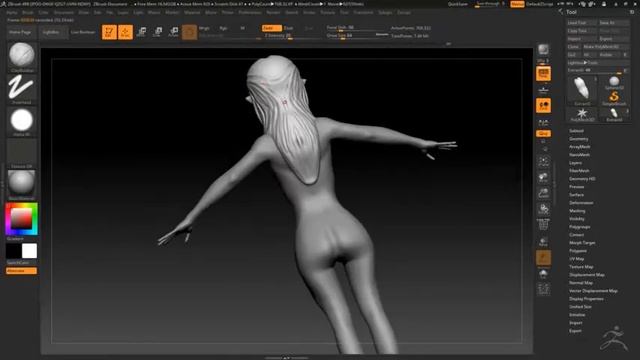The image size is (640, 360).
Task: Click the L.Sym icon
Action: (543, 122)
